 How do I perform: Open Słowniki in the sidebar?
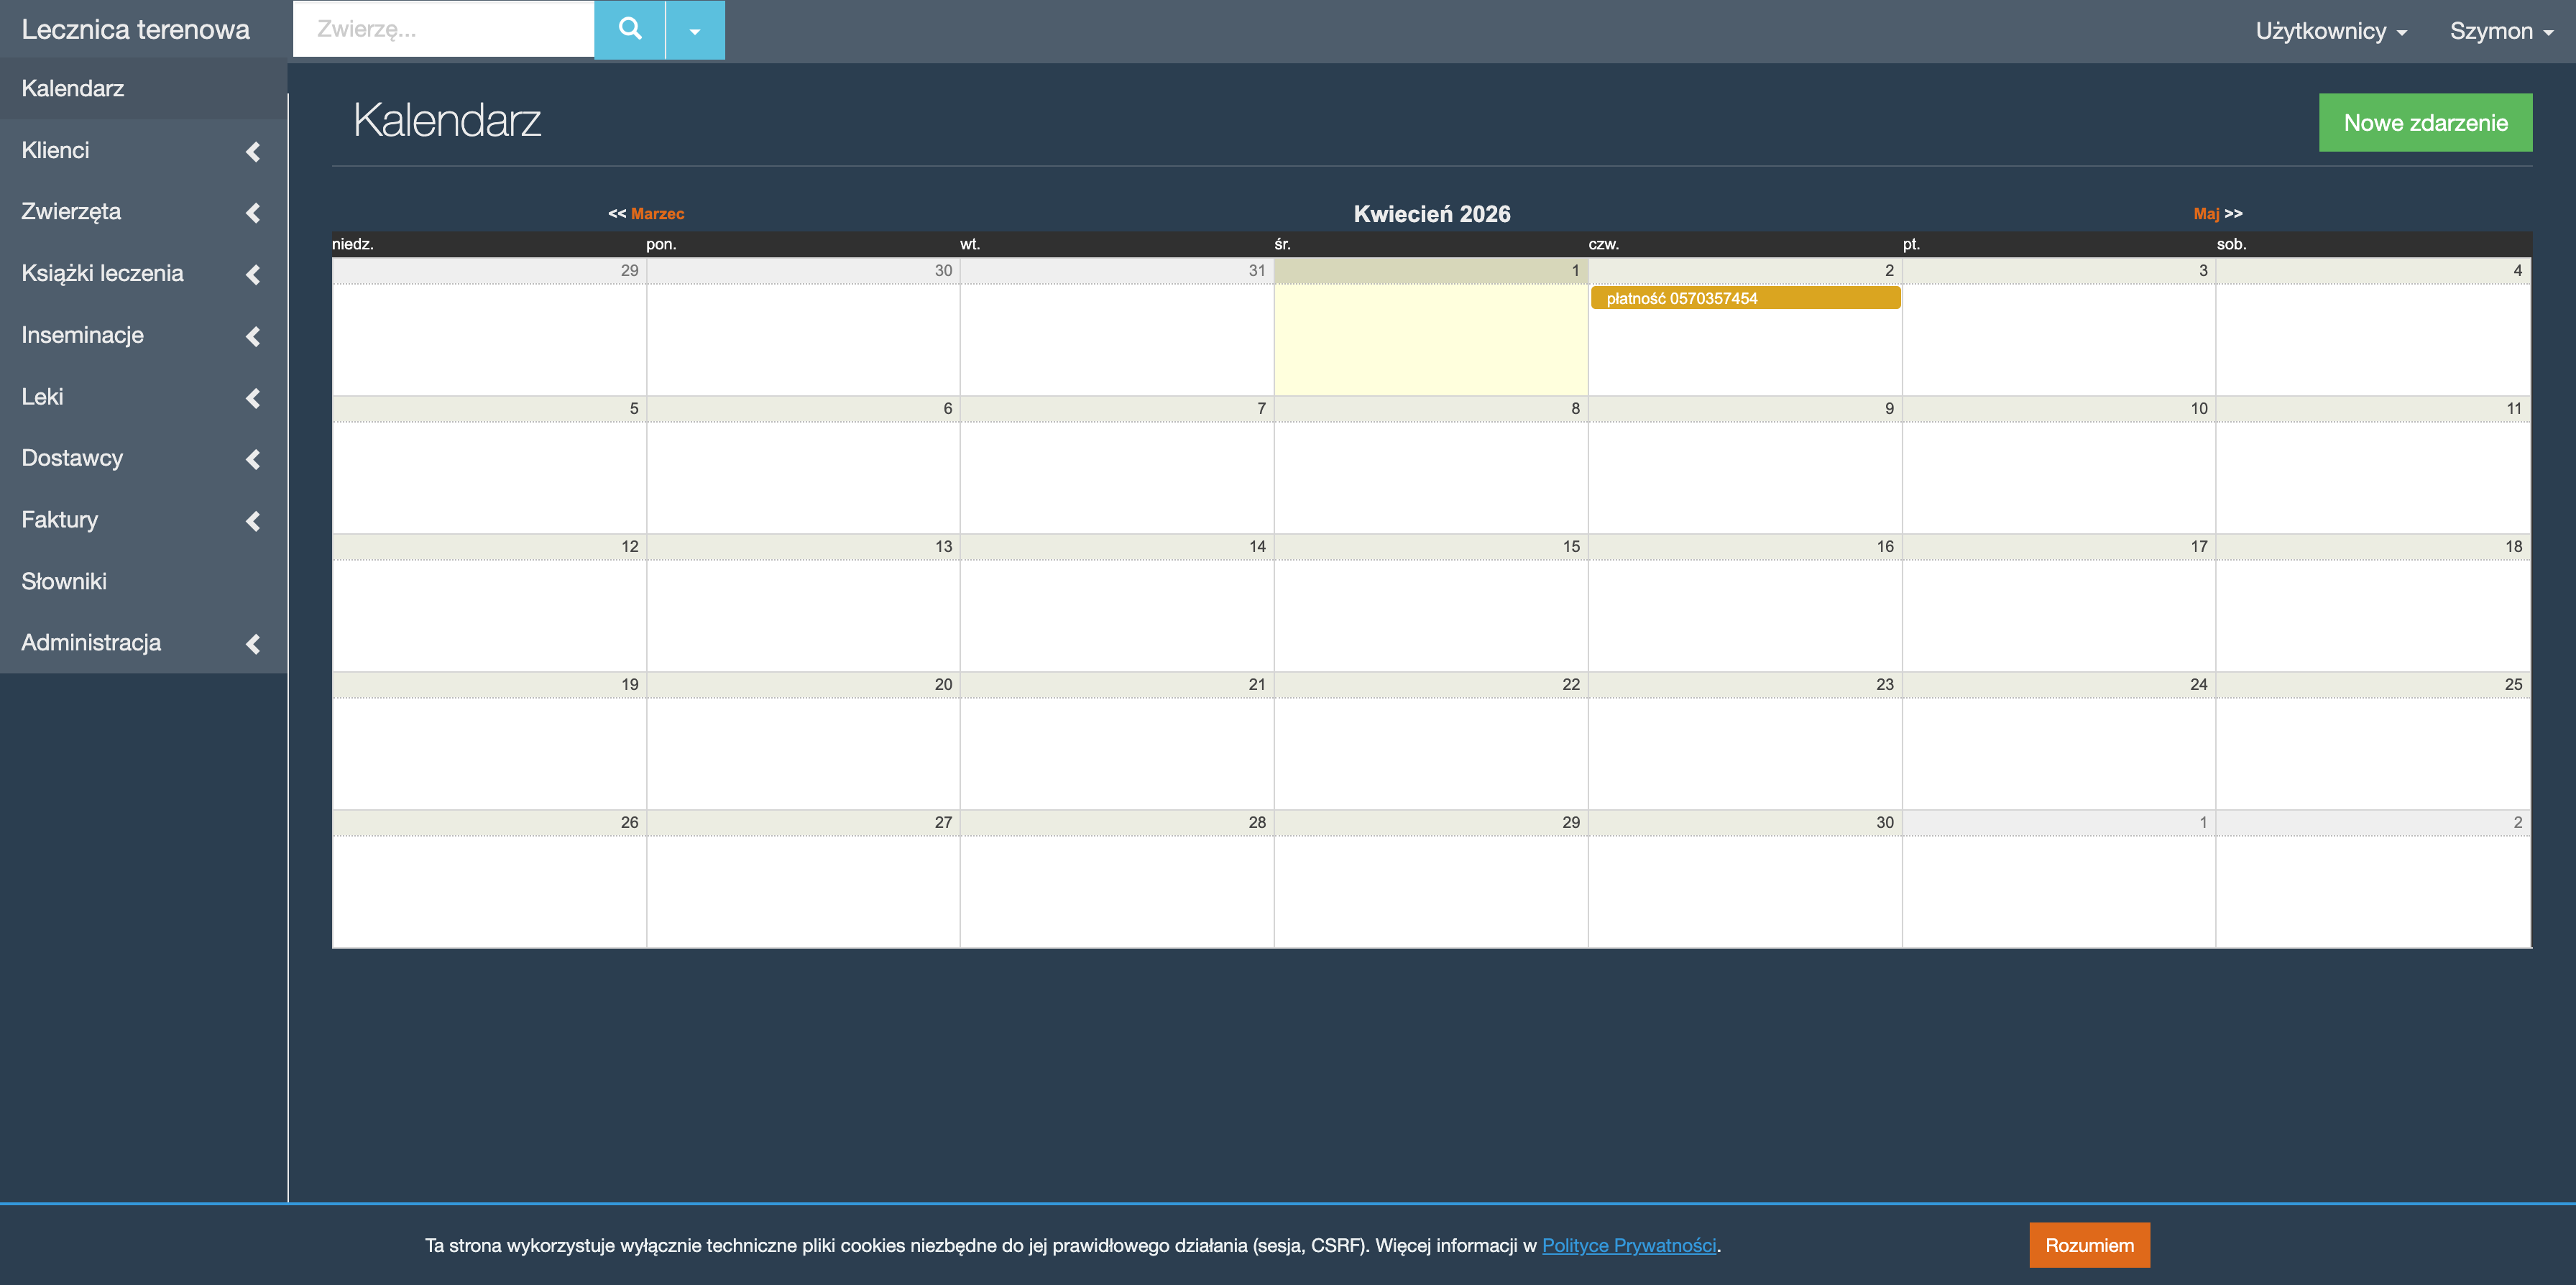(x=64, y=581)
